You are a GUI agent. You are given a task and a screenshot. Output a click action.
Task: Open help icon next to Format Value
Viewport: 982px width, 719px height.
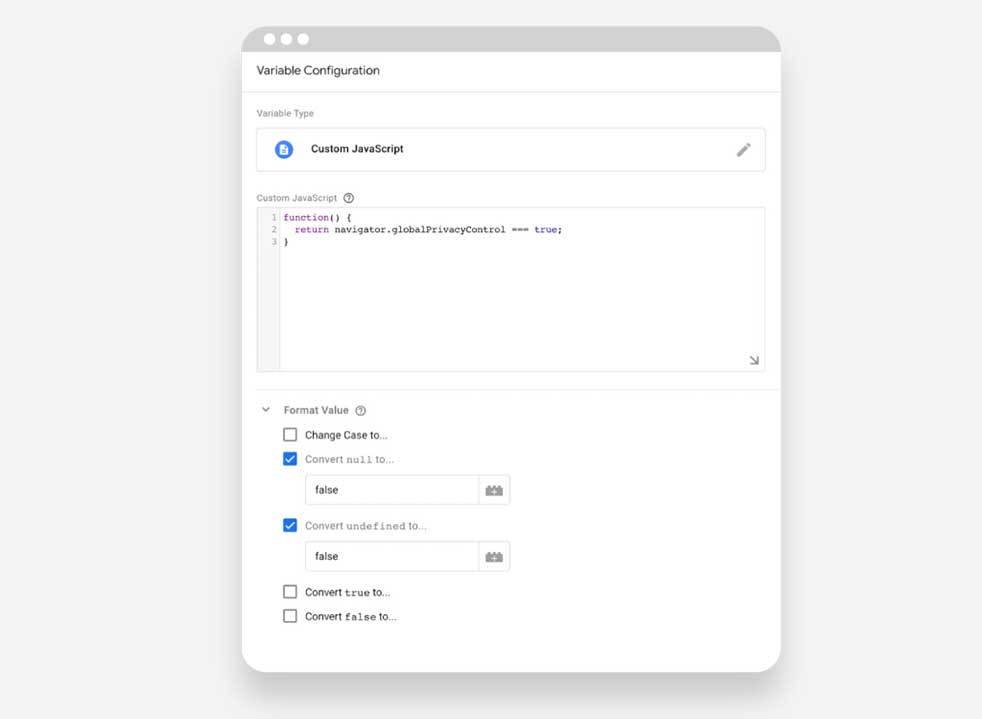tap(361, 411)
